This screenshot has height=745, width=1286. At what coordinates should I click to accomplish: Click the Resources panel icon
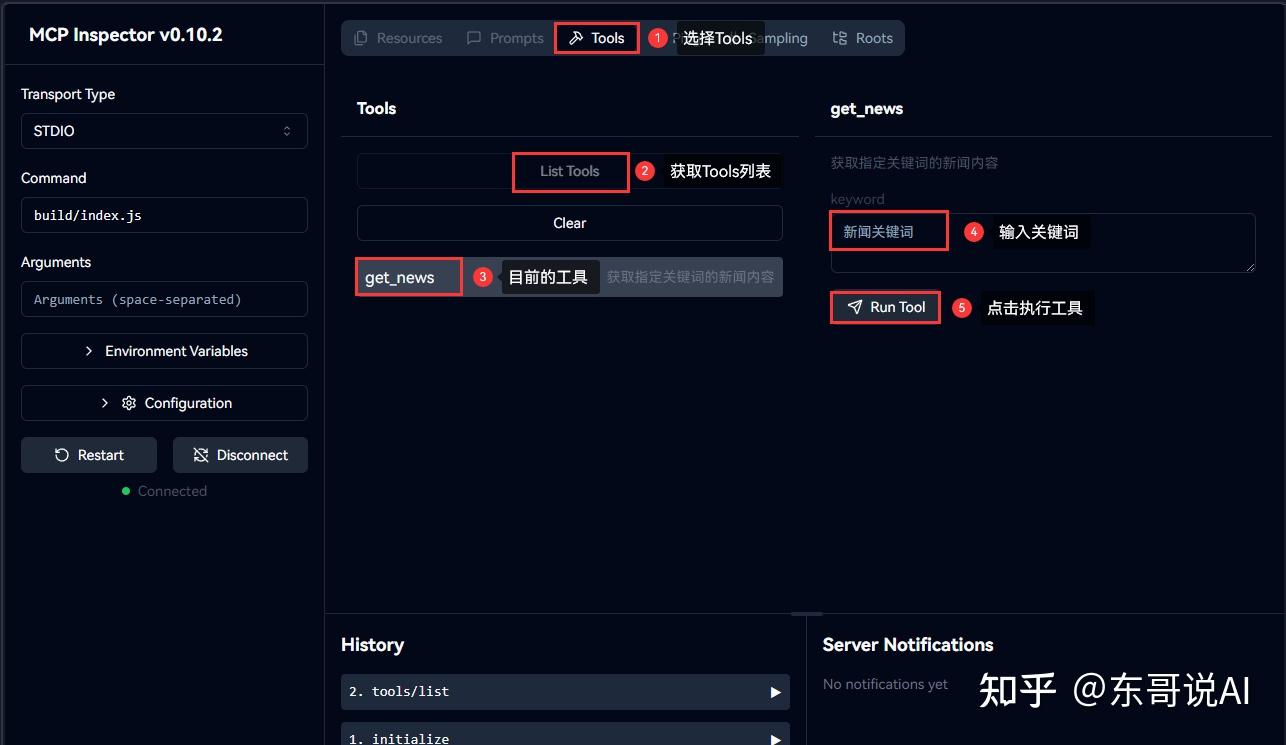point(361,38)
